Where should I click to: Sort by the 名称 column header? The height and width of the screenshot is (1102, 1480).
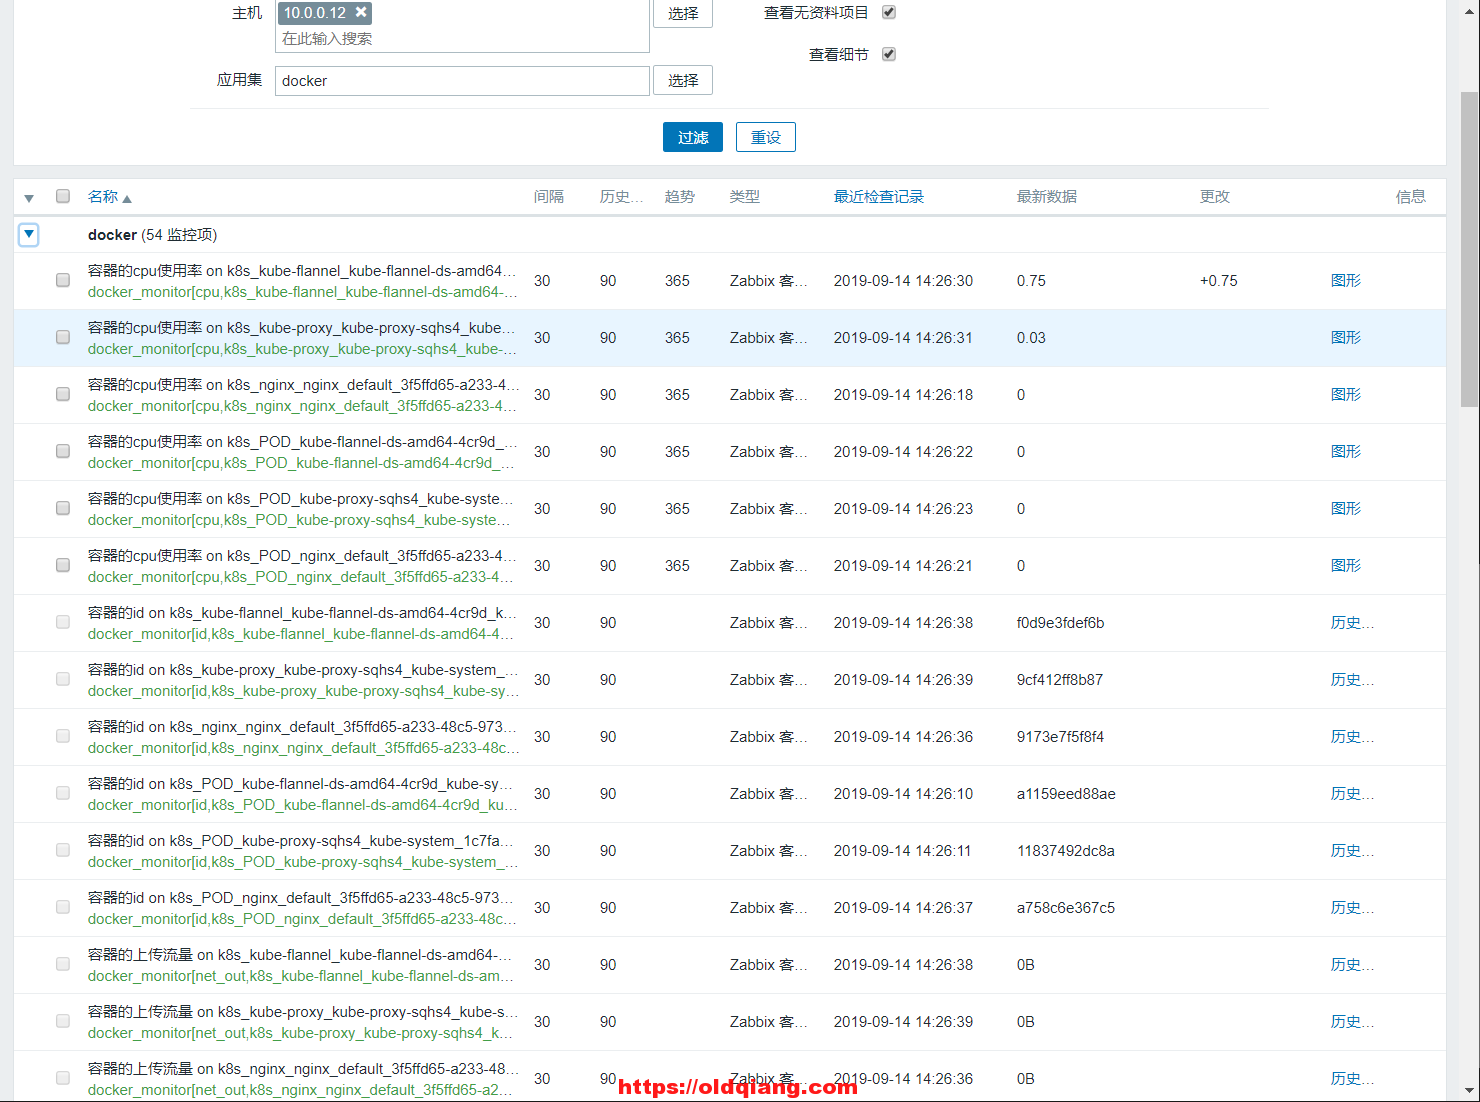click(103, 197)
